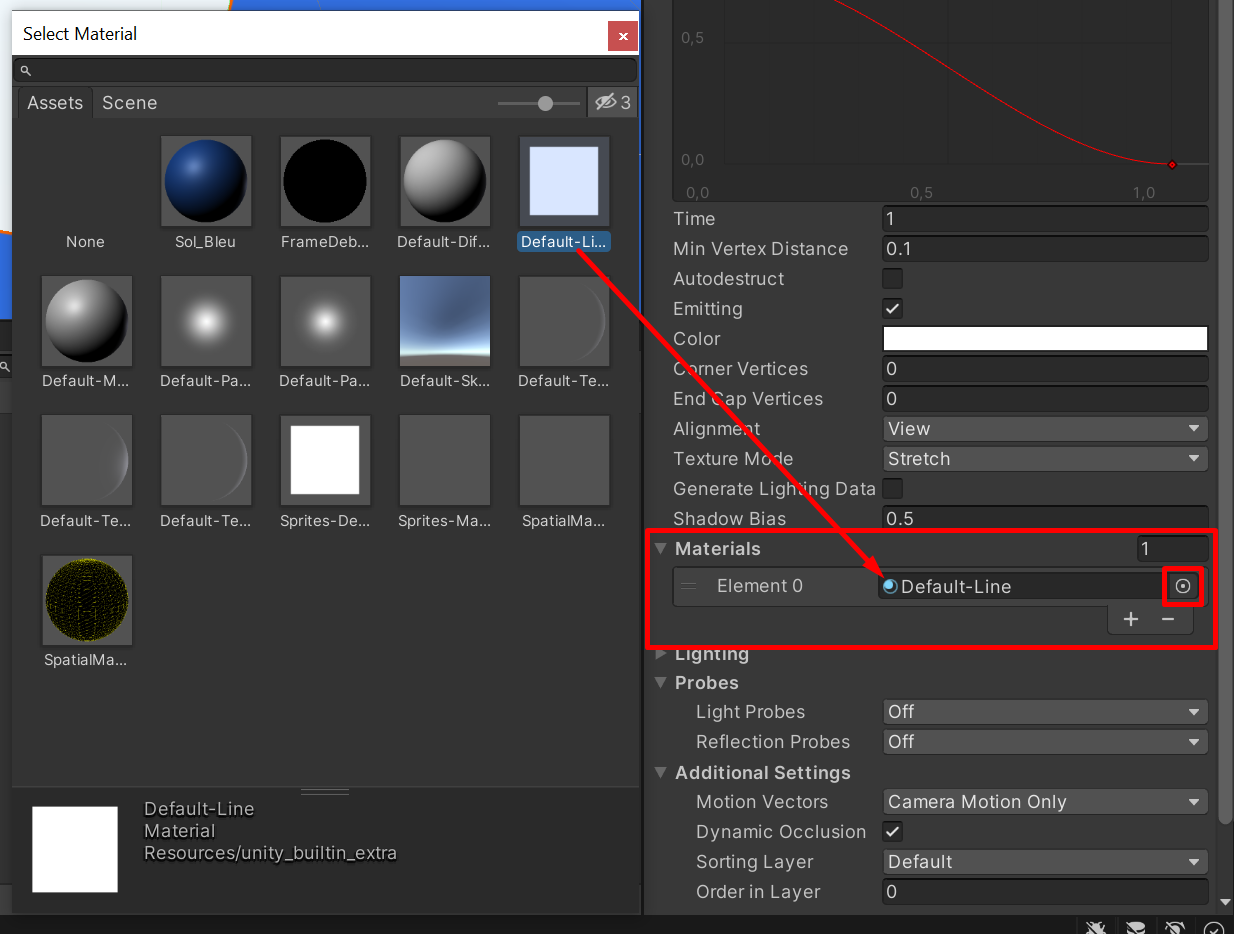Image resolution: width=1234 pixels, height=934 pixels.
Task: Click the End Cap Vertices field
Action: 1045,398
